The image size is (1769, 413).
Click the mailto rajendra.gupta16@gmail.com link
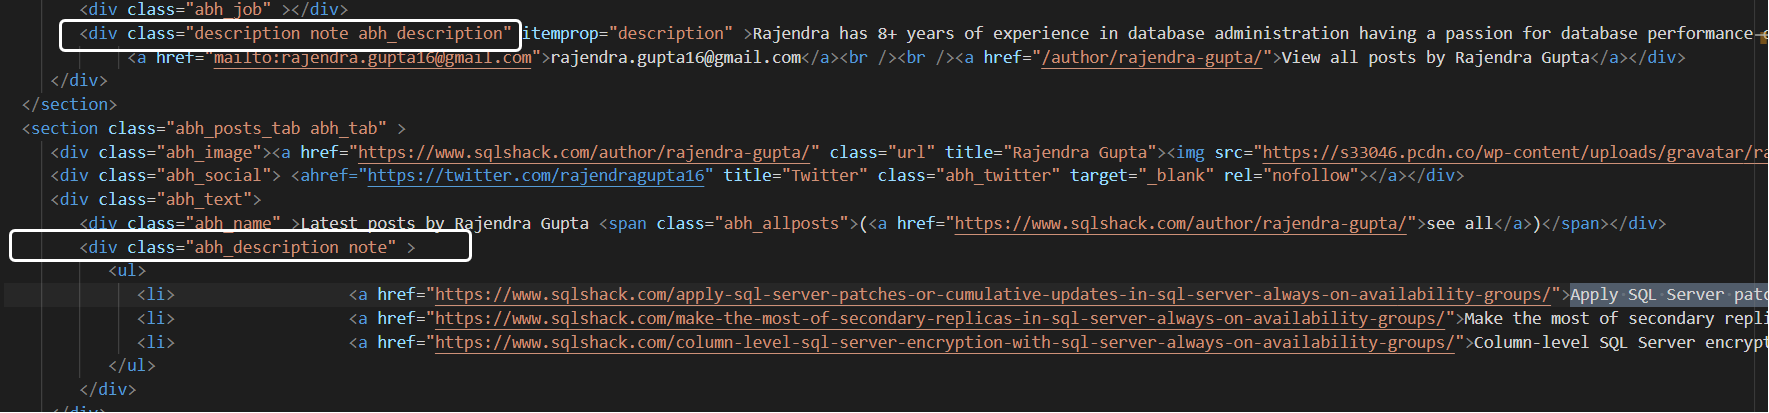point(372,58)
